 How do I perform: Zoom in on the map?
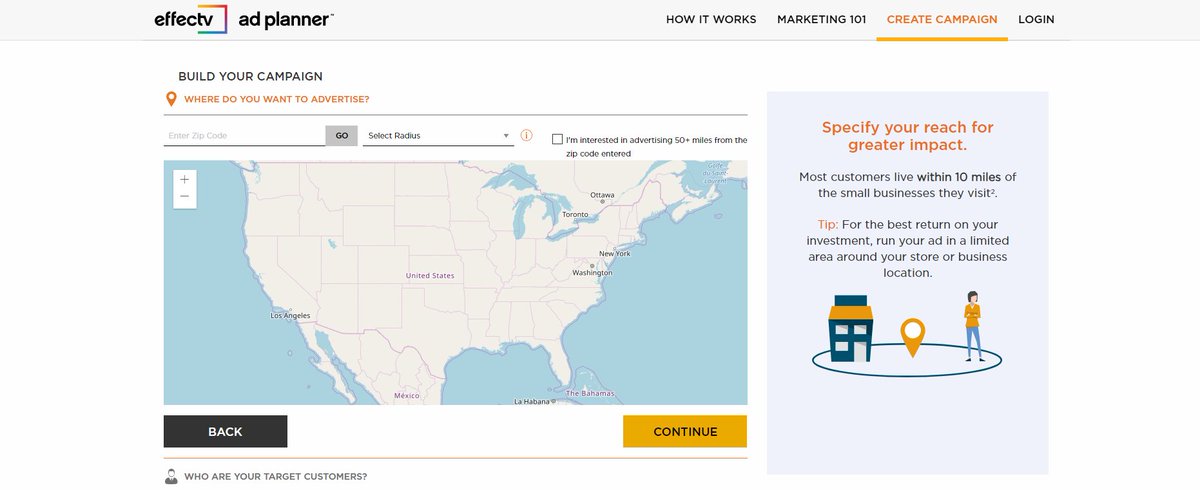click(x=184, y=180)
